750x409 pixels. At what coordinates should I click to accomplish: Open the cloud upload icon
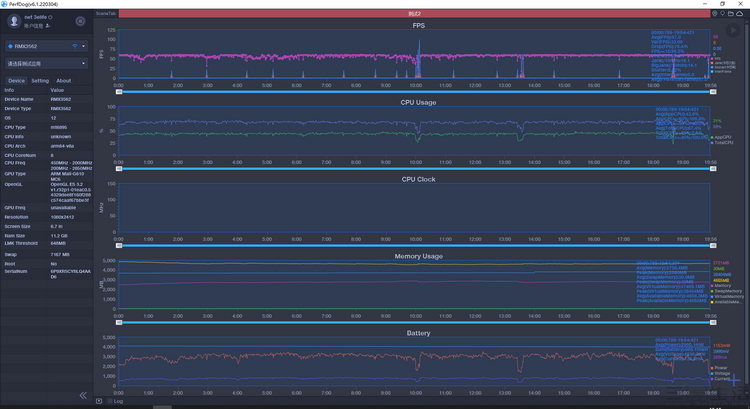pyautogui.click(x=739, y=13)
